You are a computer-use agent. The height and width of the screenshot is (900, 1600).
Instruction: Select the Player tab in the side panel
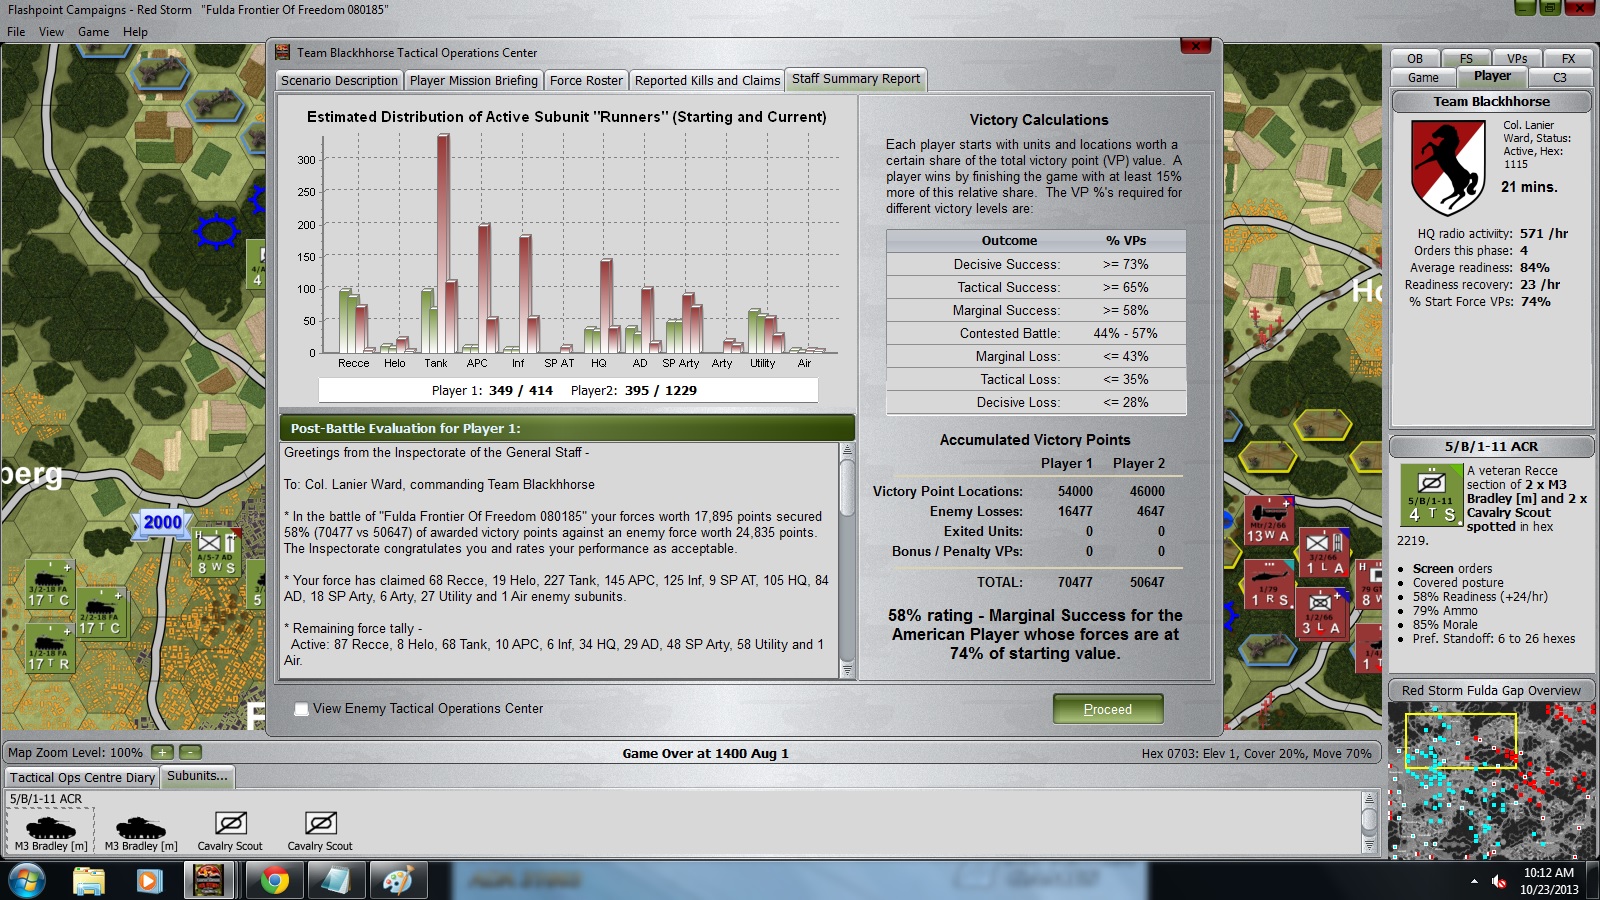click(1492, 77)
